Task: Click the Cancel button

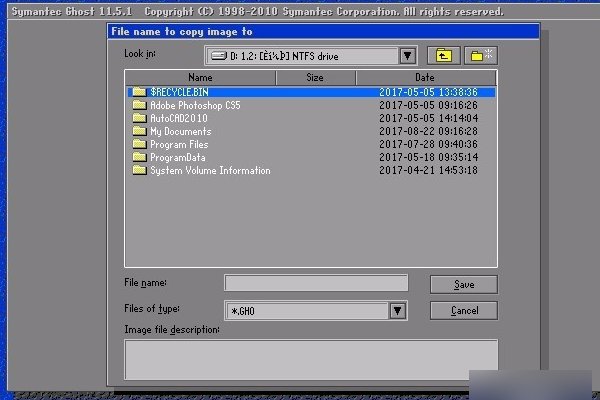Action: 464,310
